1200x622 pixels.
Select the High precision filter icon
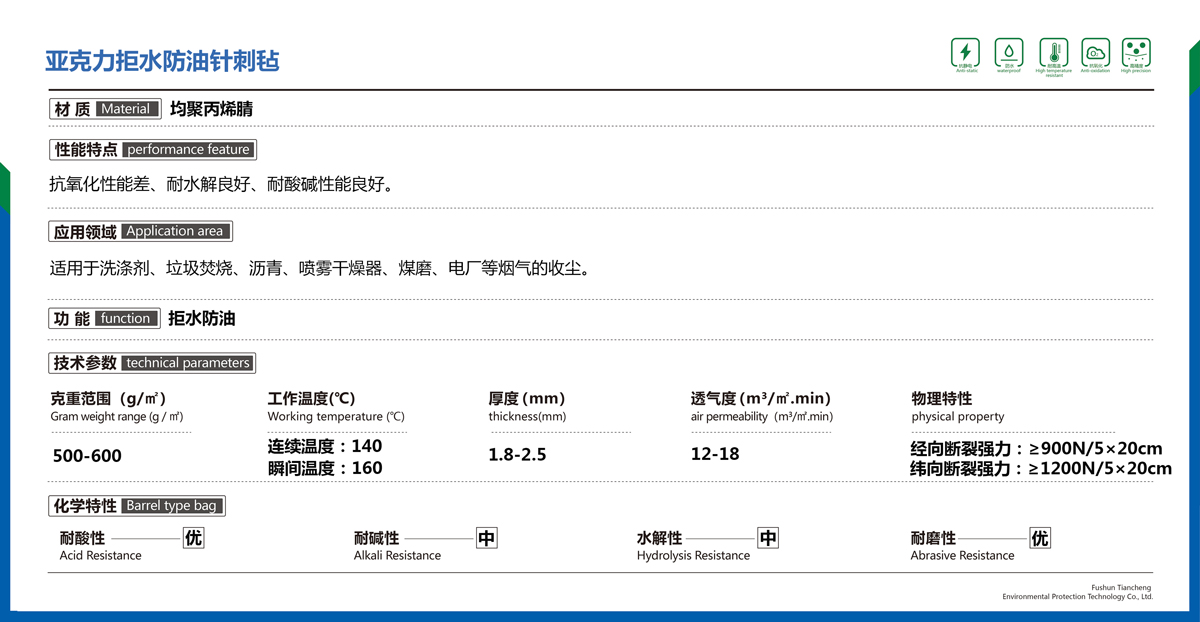tap(1136, 52)
